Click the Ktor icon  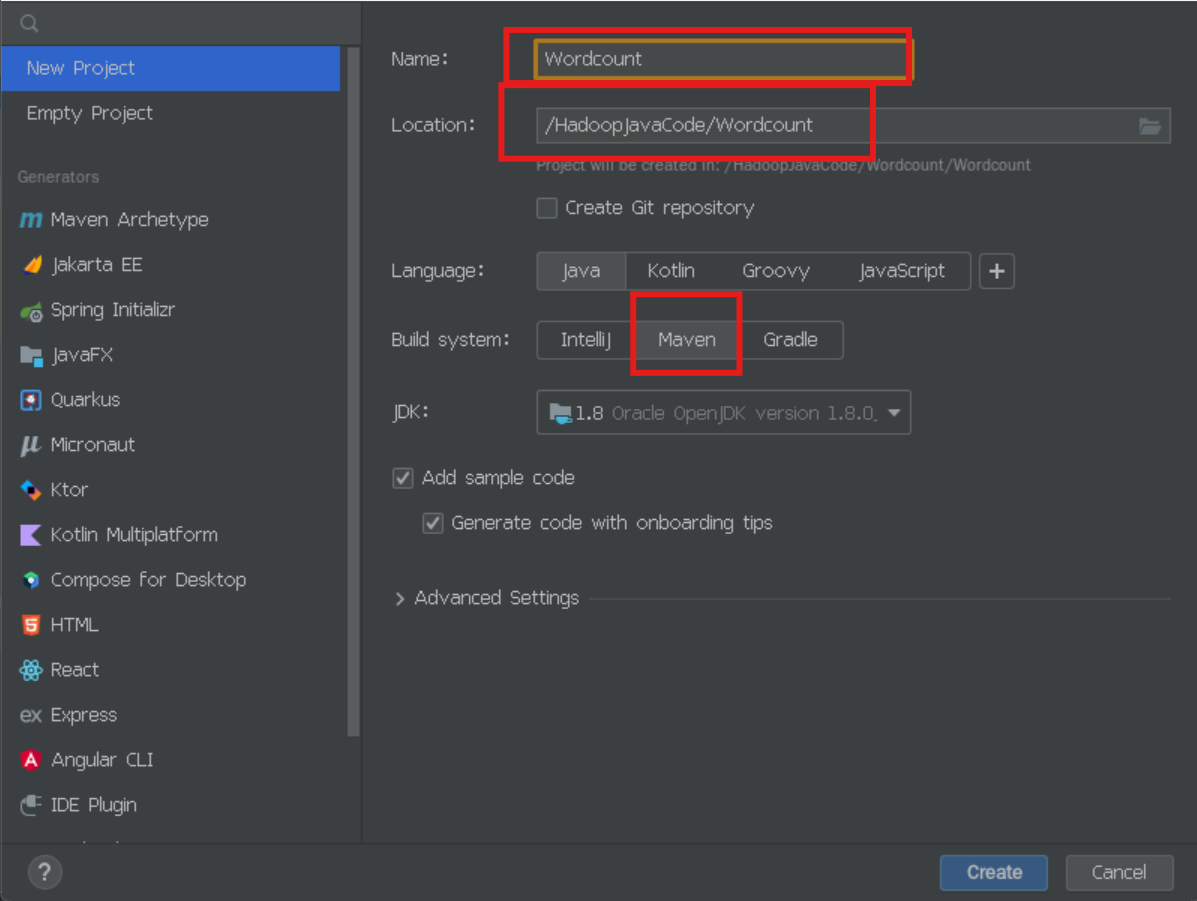pos(31,490)
